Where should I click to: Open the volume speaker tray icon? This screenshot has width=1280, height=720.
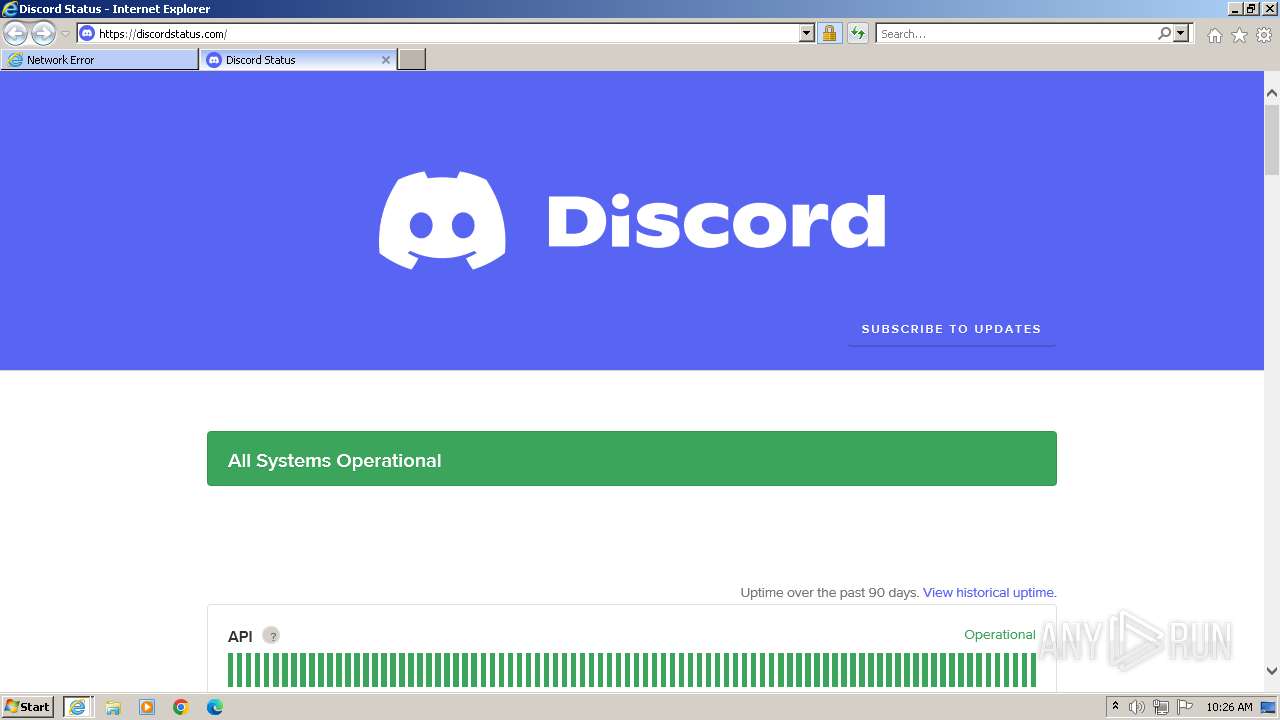tap(1137, 707)
